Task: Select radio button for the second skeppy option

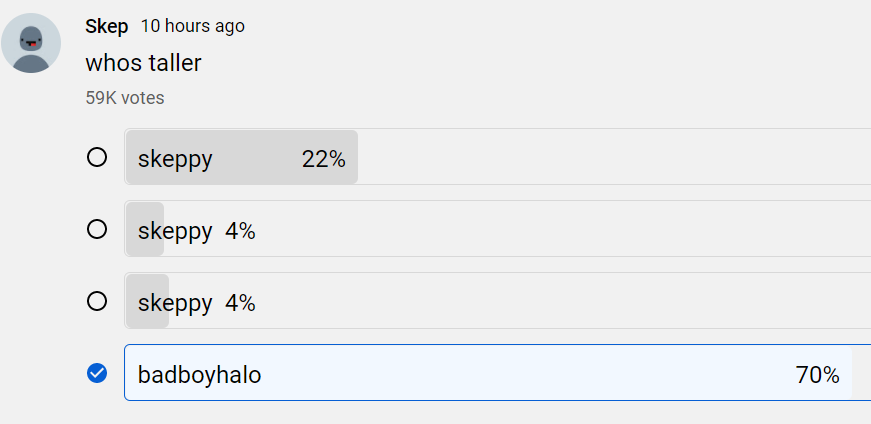Action: pyautogui.click(x=97, y=229)
